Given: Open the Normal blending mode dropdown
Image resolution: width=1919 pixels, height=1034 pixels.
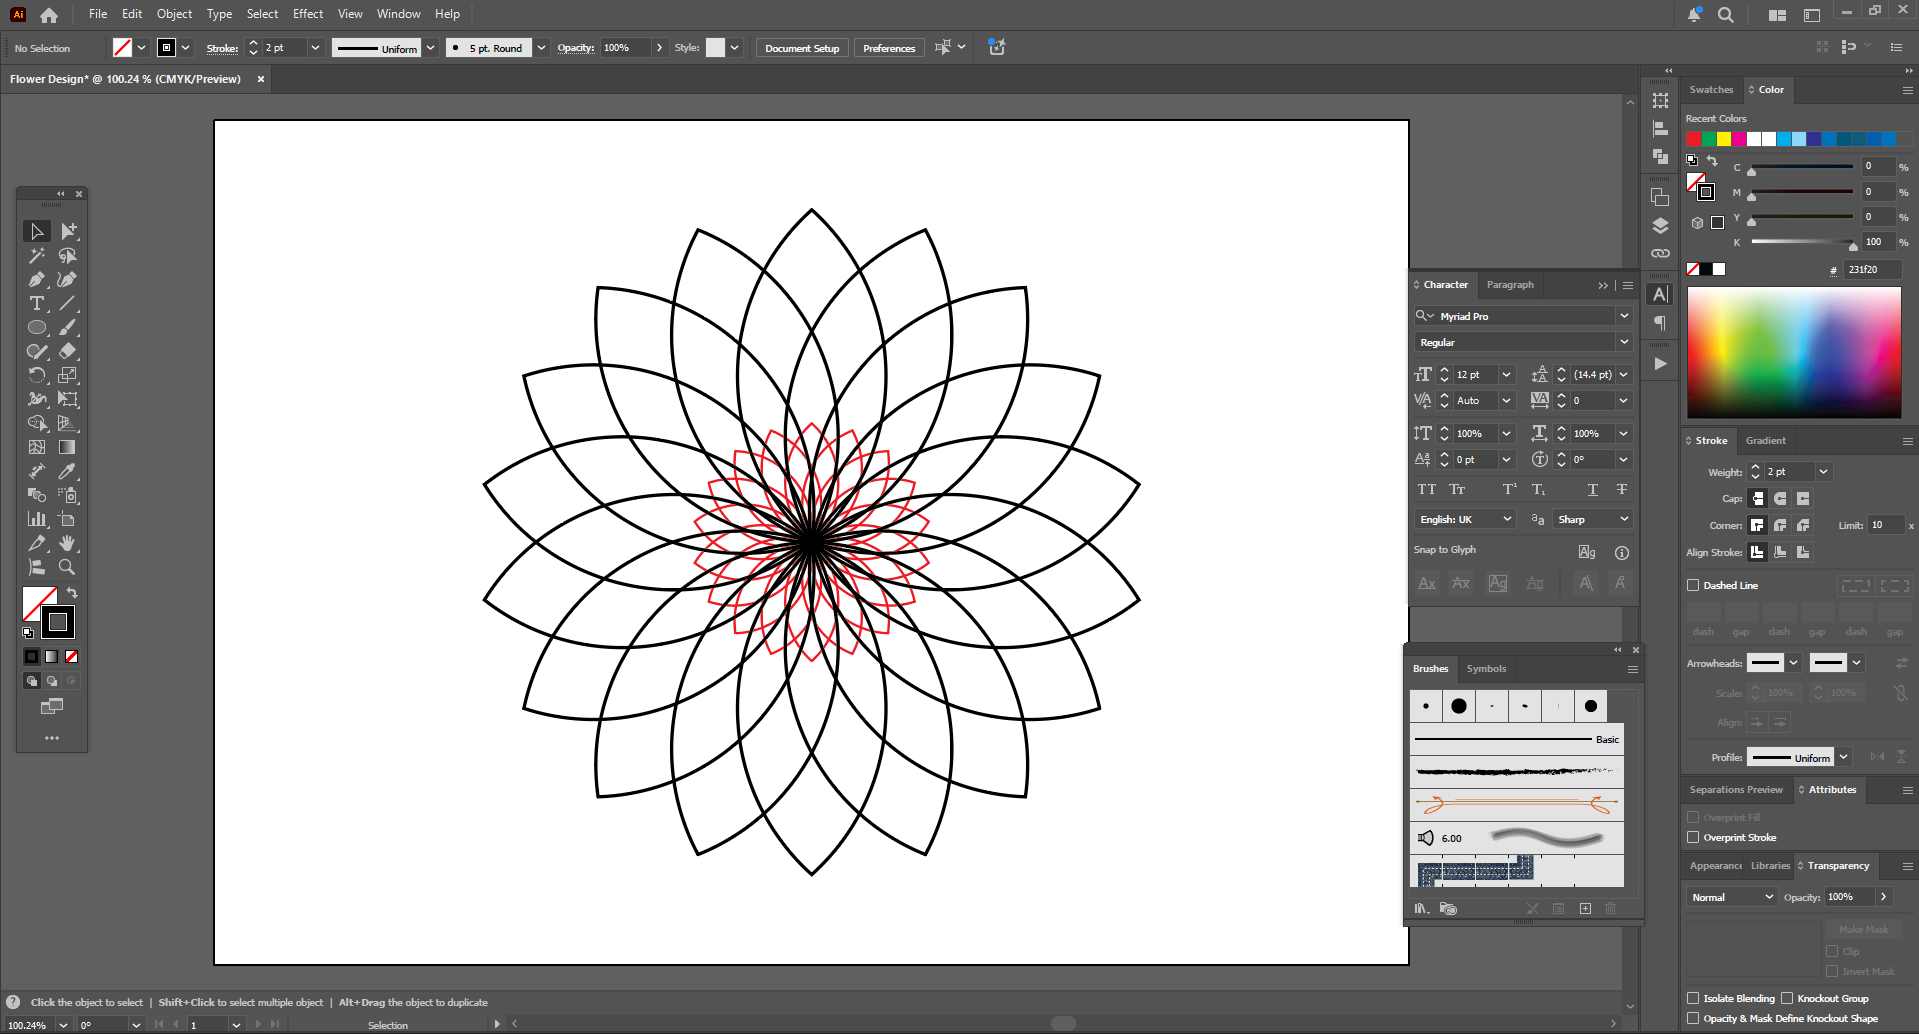Looking at the screenshot, I should (1732, 897).
